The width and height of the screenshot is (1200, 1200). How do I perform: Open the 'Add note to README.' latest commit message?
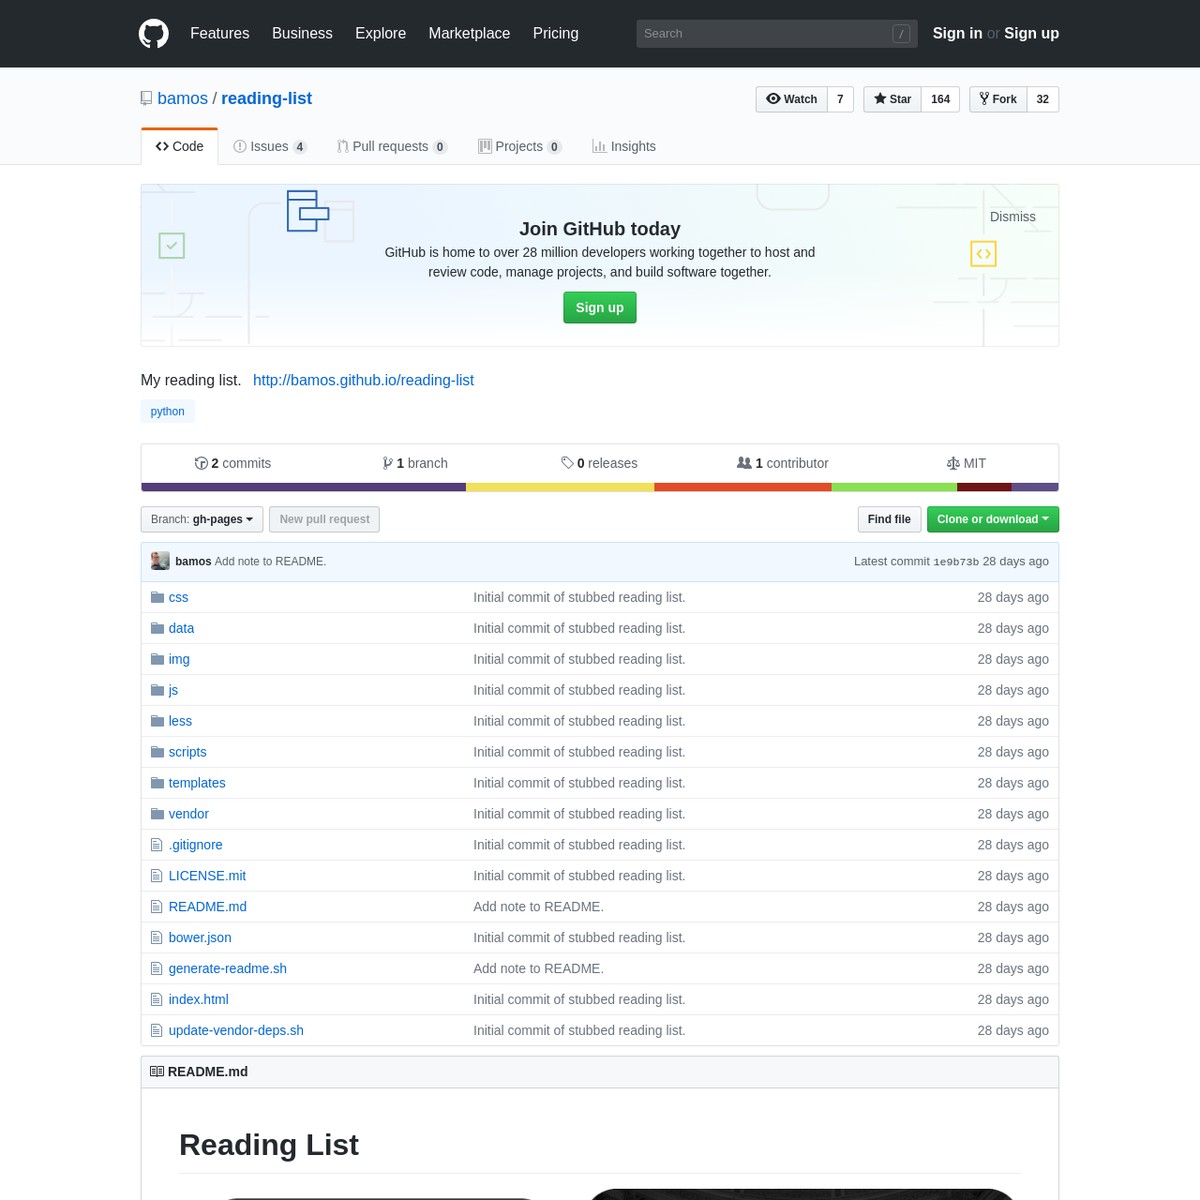pos(270,562)
